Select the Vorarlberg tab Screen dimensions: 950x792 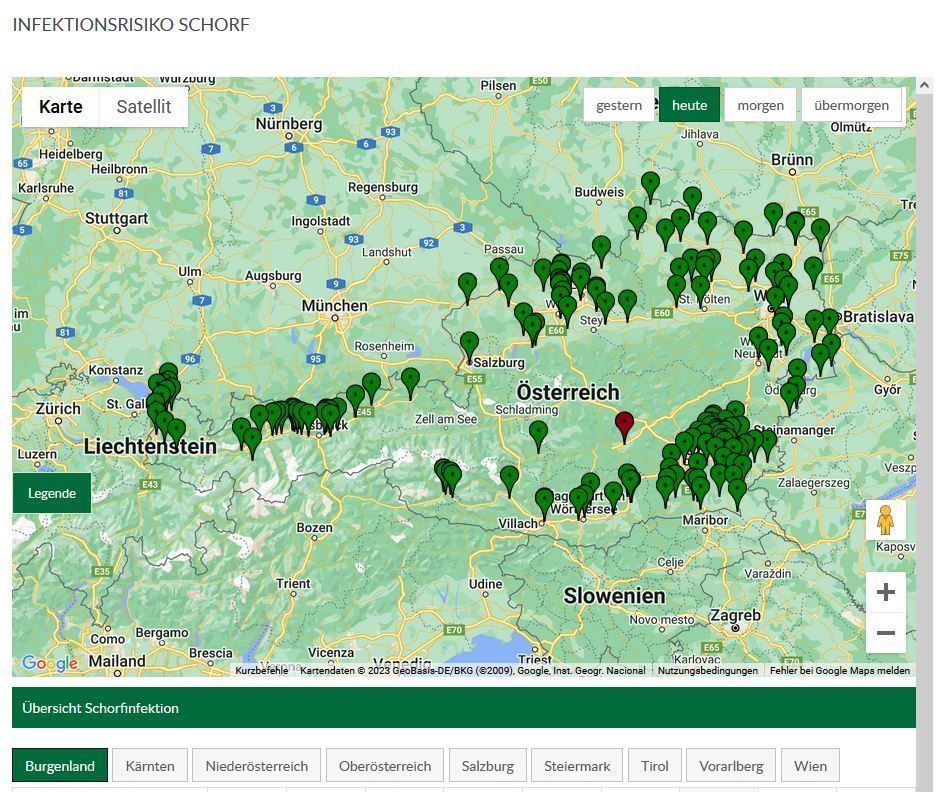[x=731, y=766]
